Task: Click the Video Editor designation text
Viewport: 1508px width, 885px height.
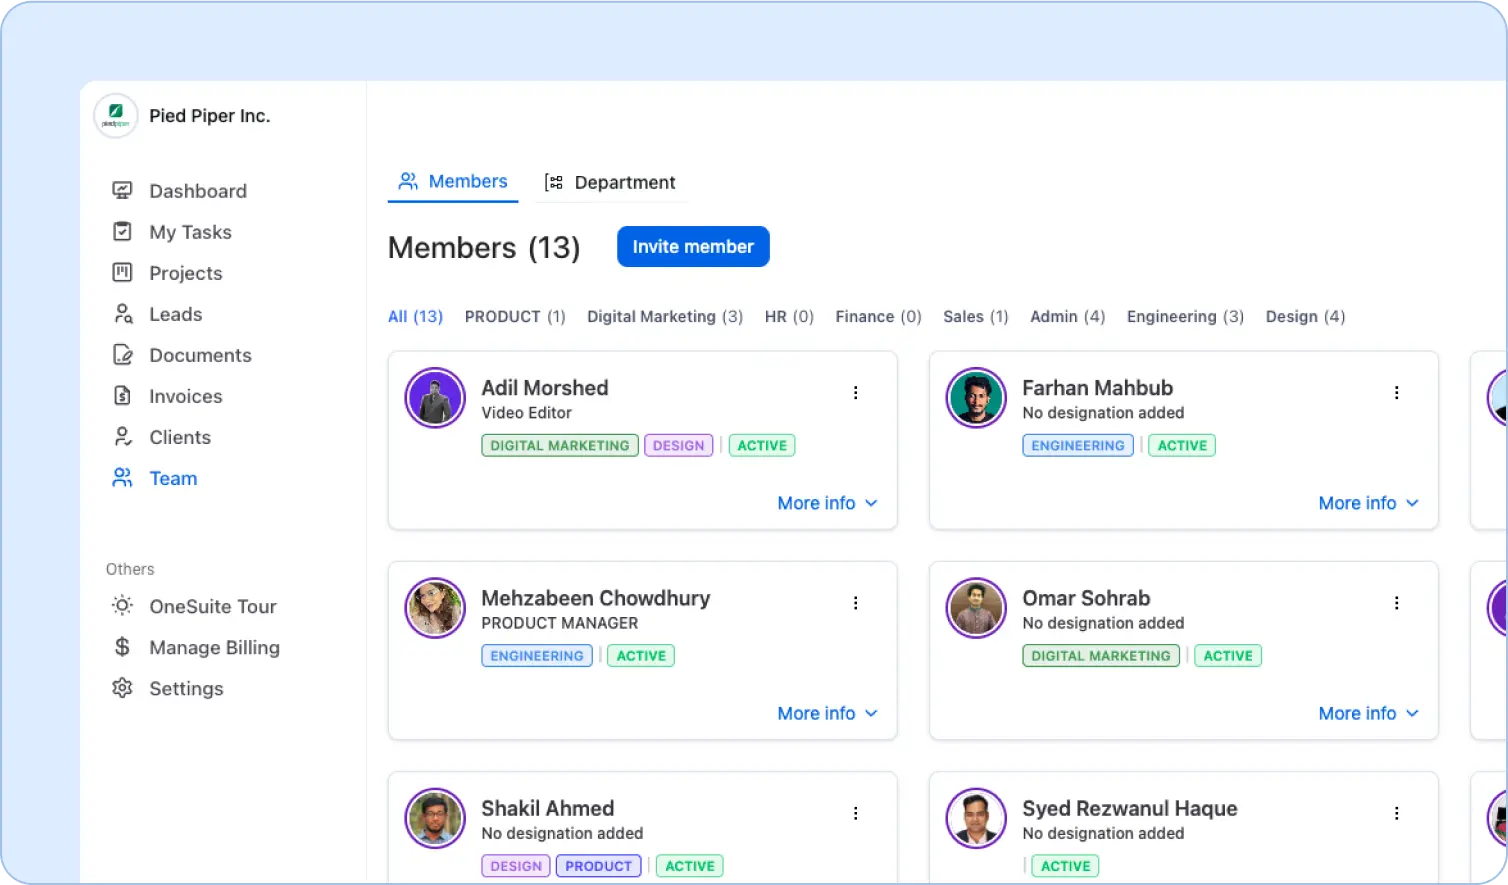Action: pos(526,413)
